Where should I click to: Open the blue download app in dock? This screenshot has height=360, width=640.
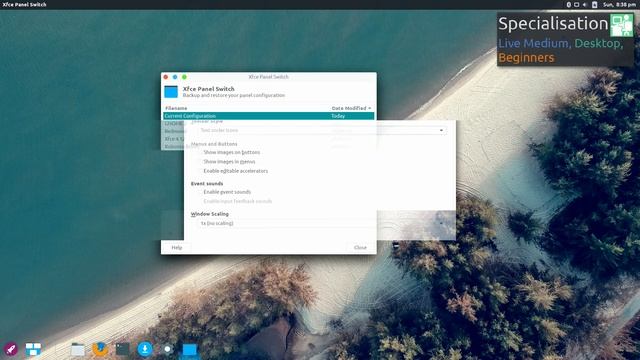[x=144, y=349]
